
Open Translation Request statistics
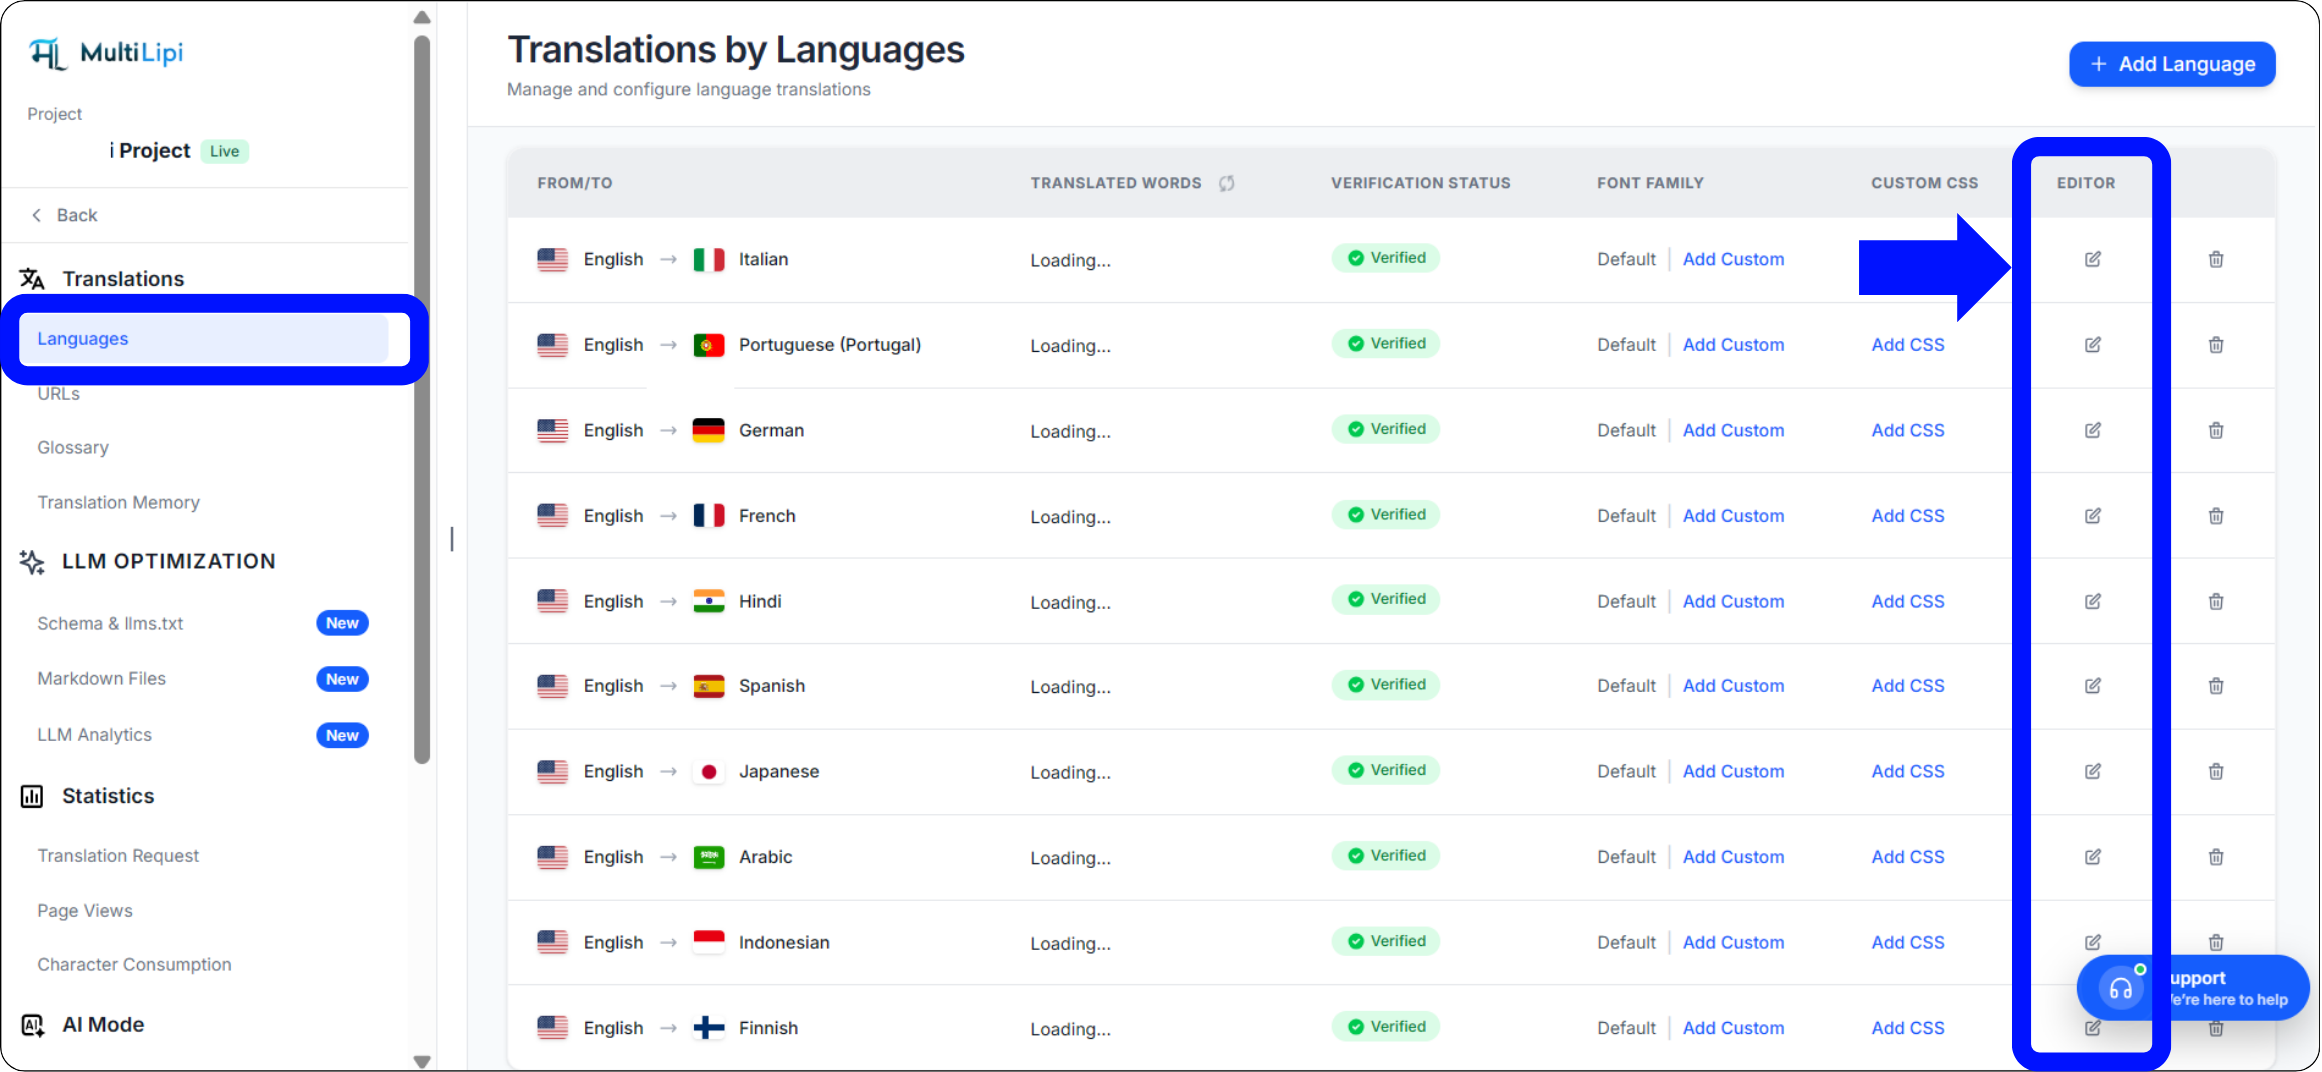(x=118, y=856)
